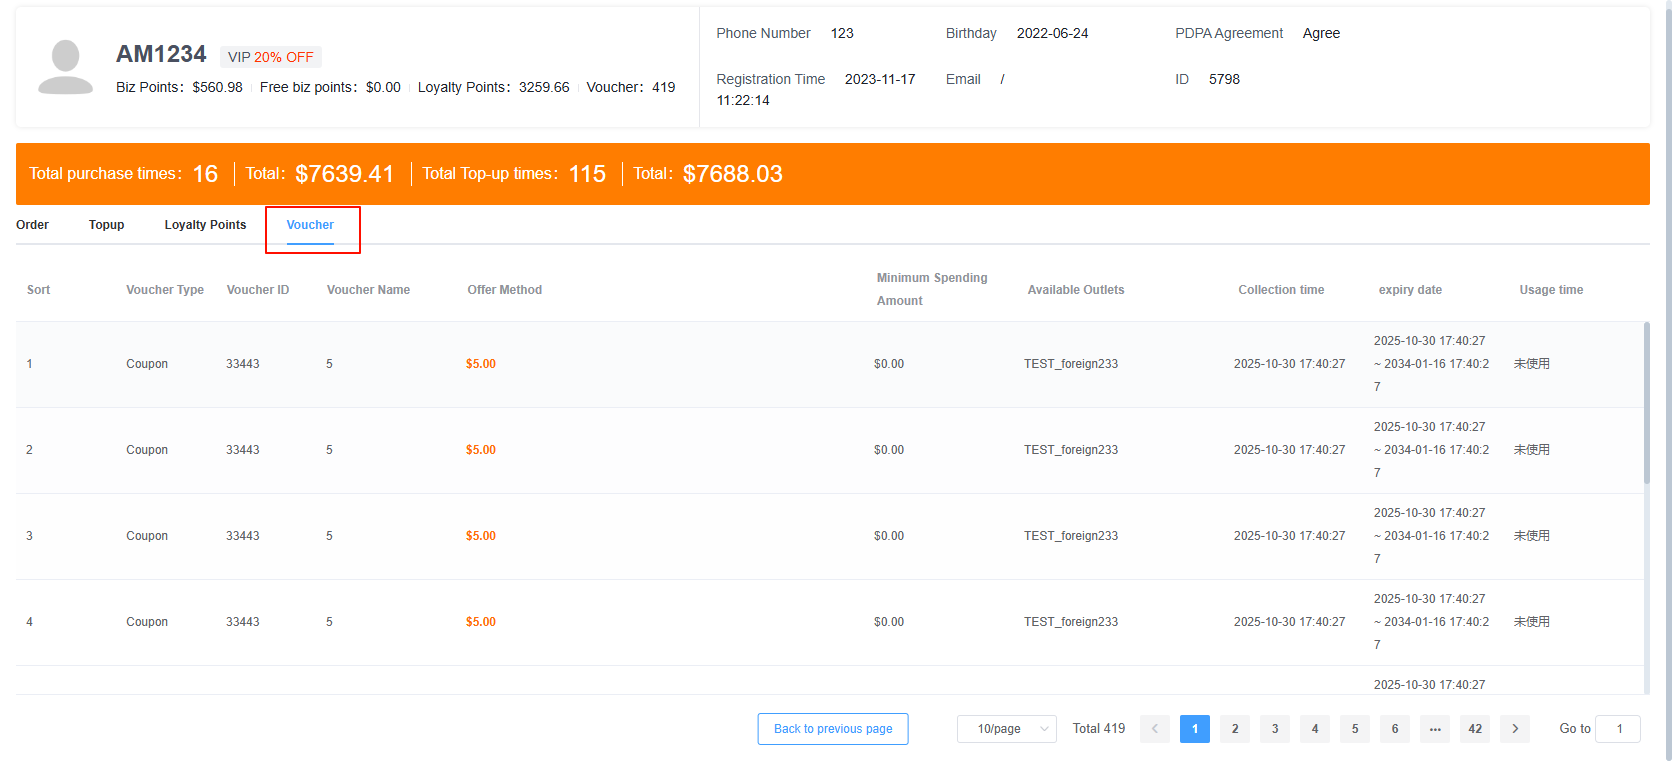
Task: Jump to page 3
Action: [1275, 729]
